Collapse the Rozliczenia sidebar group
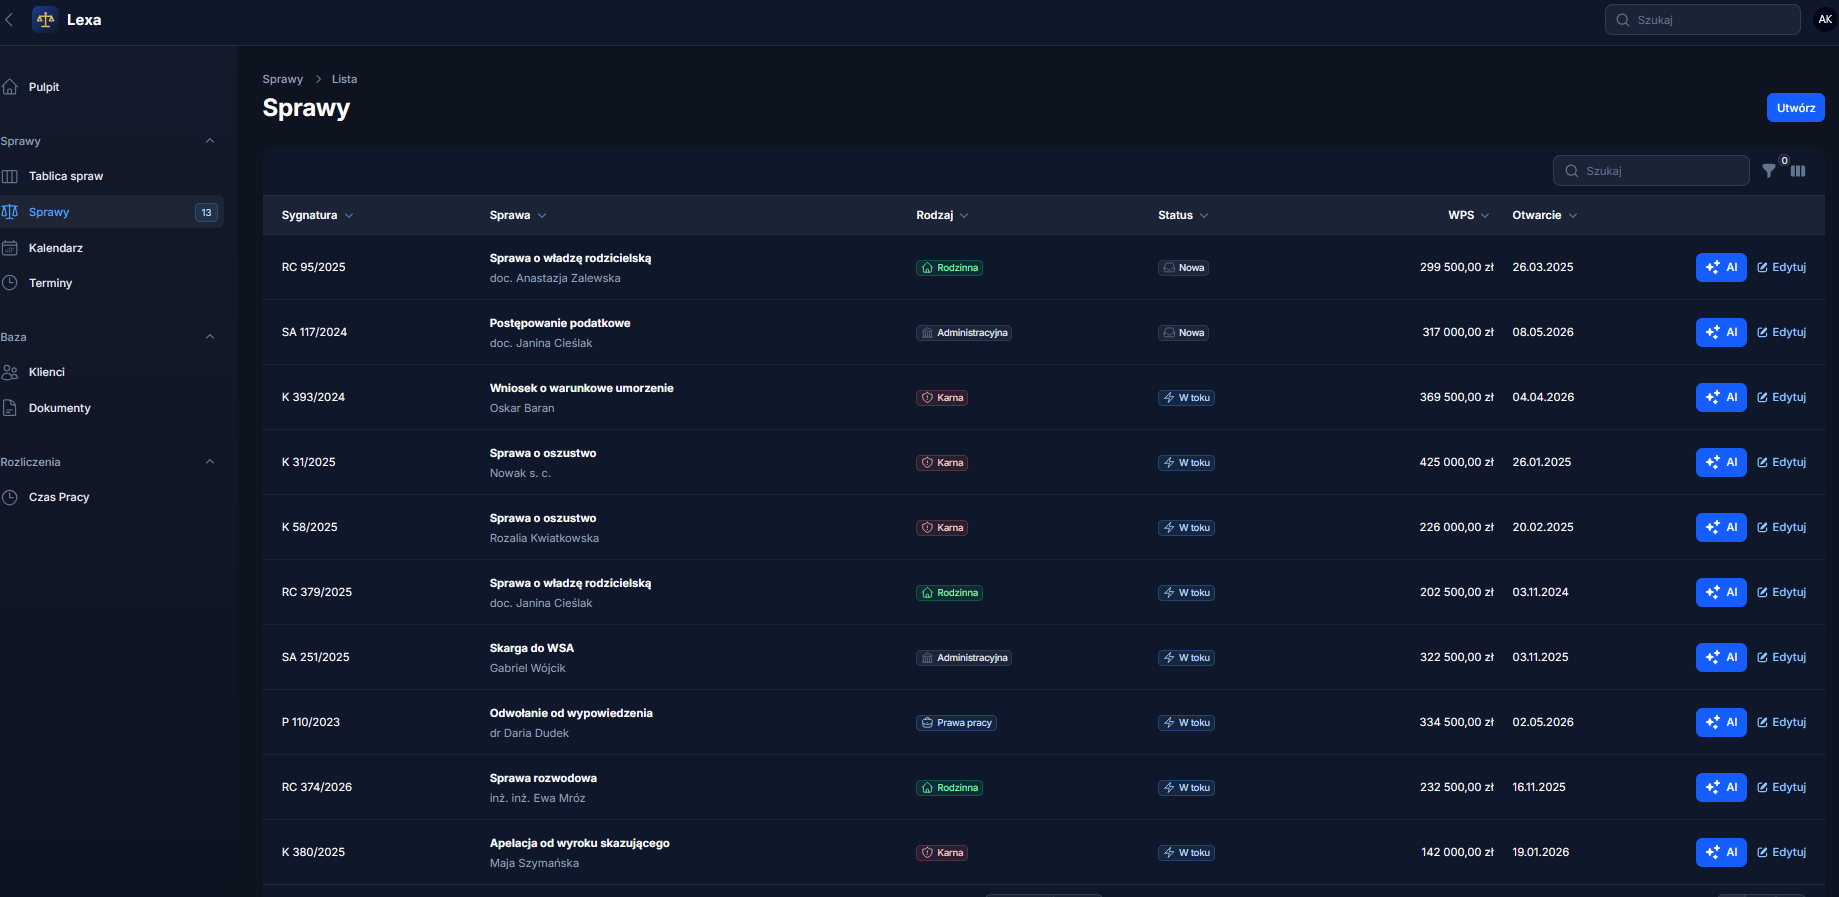This screenshot has height=897, width=1839. [x=210, y=462]
